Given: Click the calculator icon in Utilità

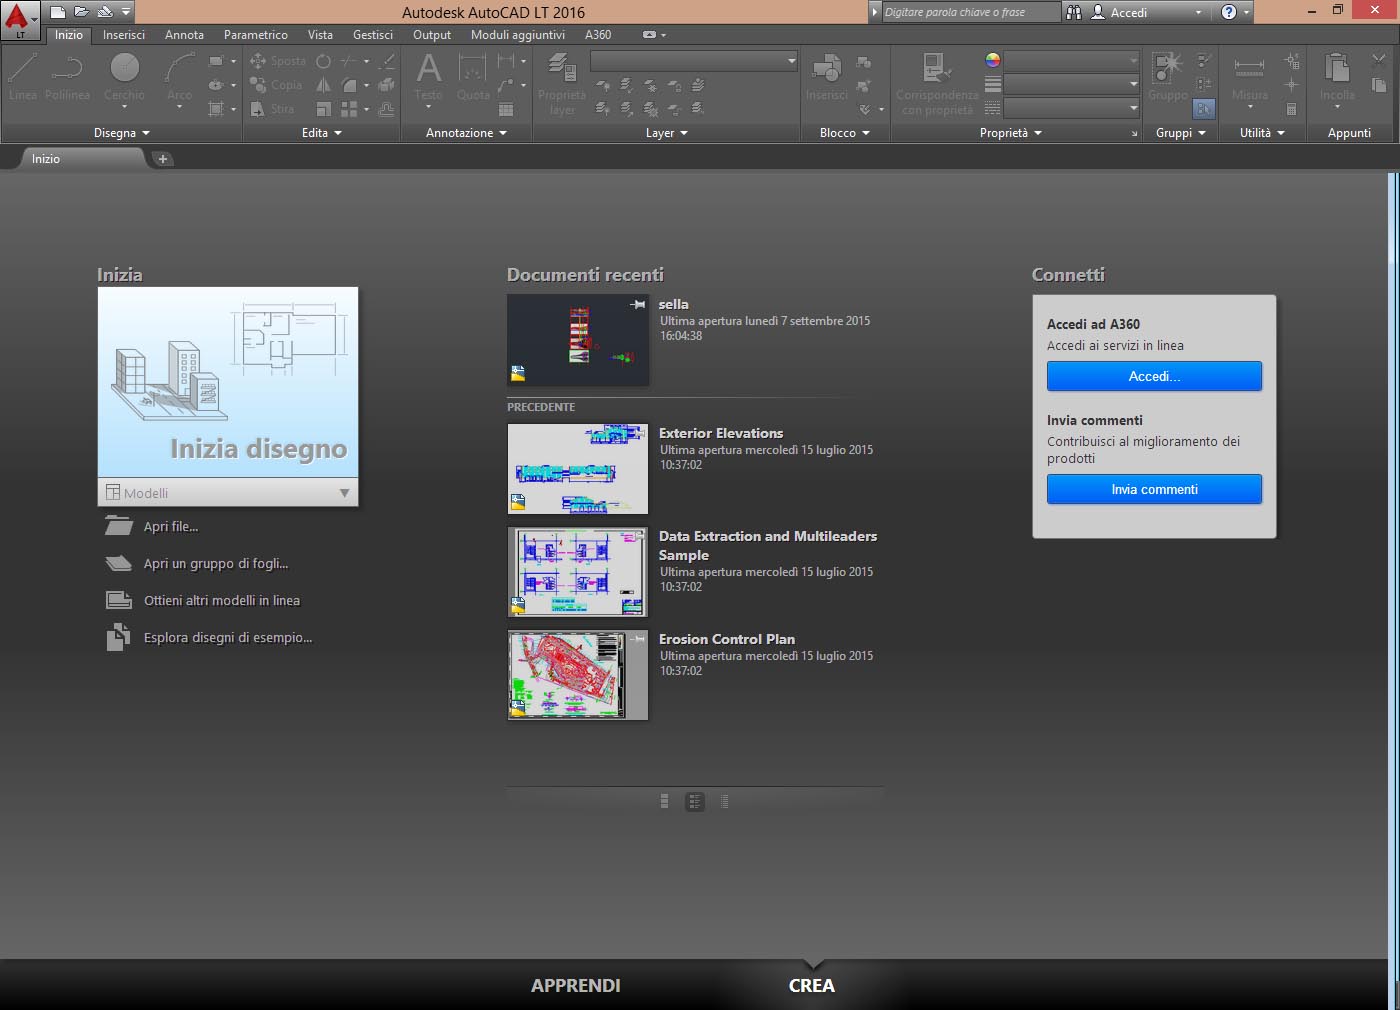Looking at the screenshot, I should coord(1291,109).
